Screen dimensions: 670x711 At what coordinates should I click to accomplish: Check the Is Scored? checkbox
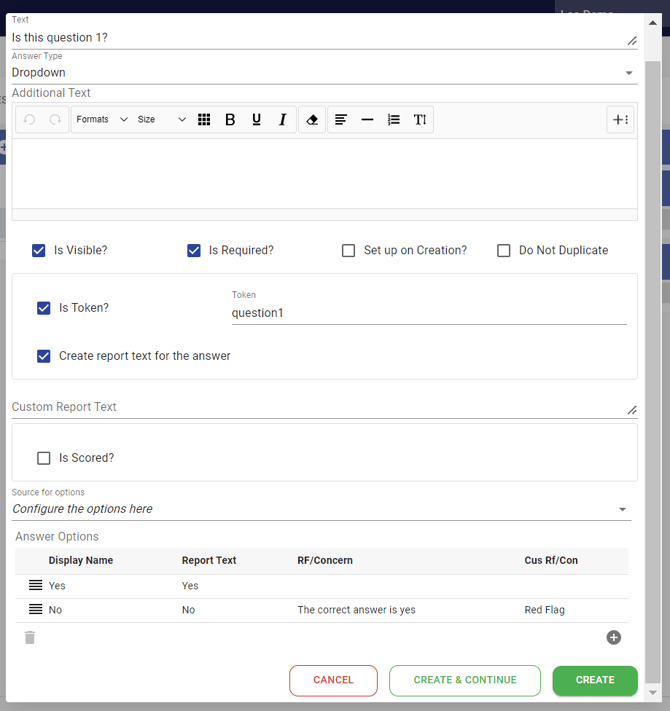pos(44,458)
